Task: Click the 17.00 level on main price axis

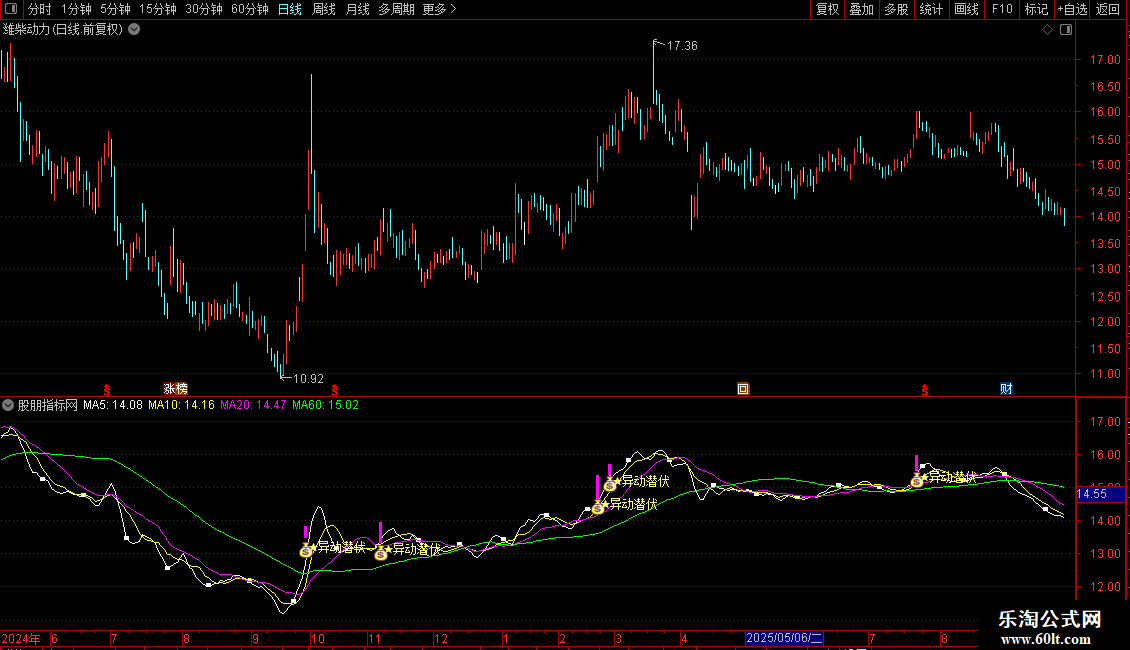Action: (x=1105, y=60)
